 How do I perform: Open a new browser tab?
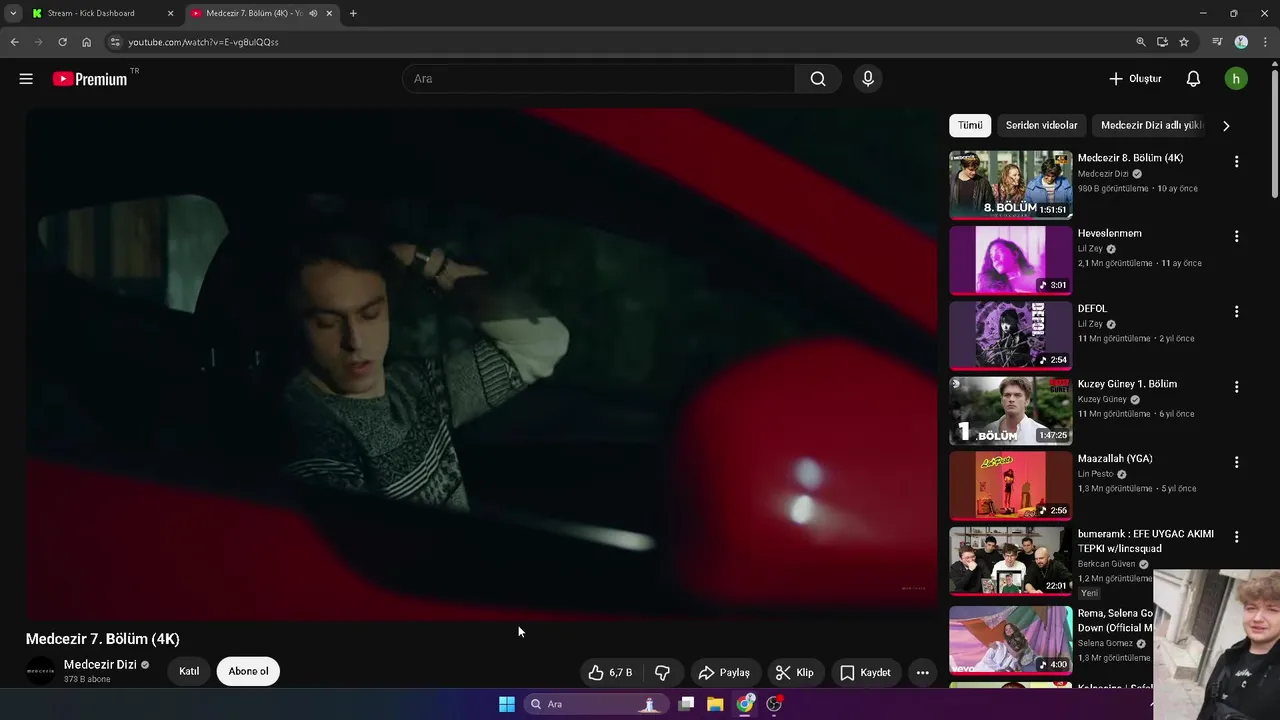(x=353, y=13)
